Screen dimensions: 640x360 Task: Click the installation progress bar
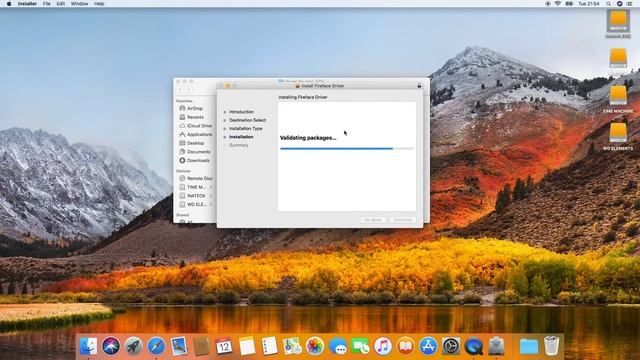tap(347, 149)
